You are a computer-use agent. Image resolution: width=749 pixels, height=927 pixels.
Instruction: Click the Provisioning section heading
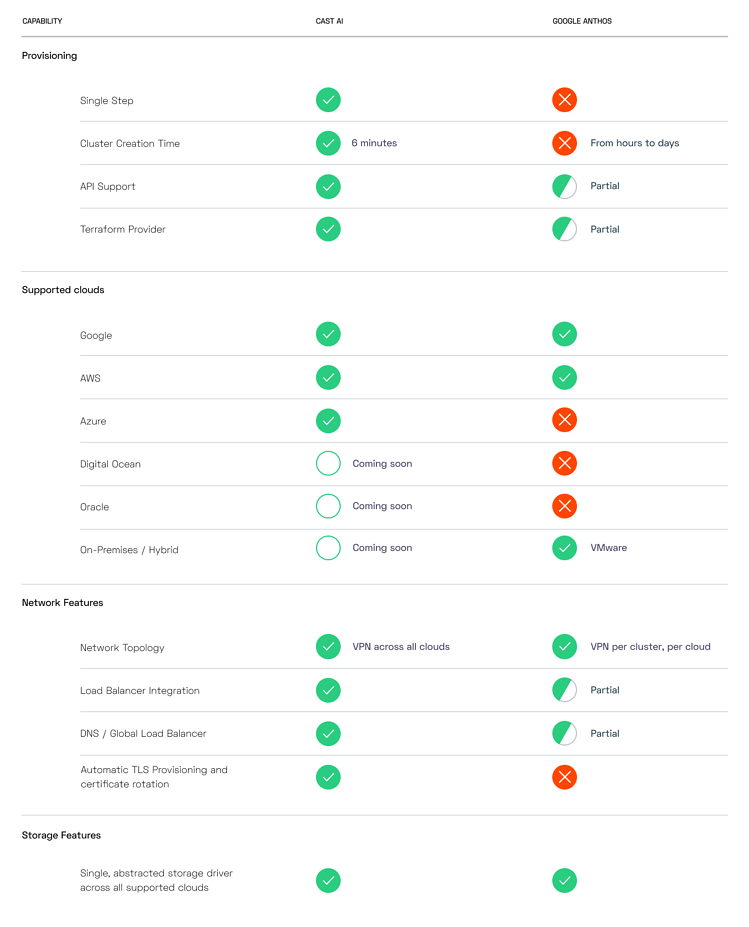[49, 56]
